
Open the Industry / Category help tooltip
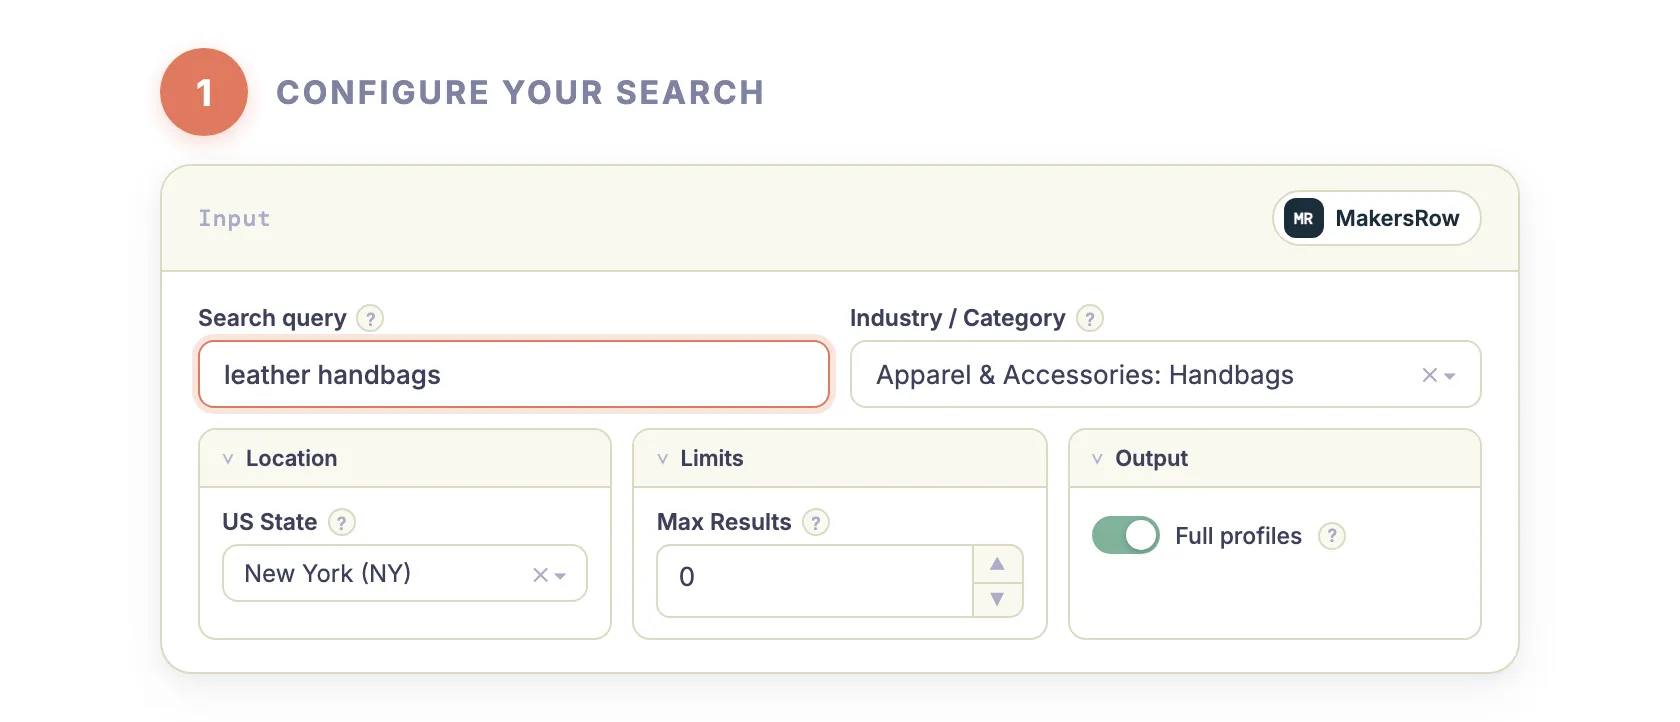pos(1091,318)
